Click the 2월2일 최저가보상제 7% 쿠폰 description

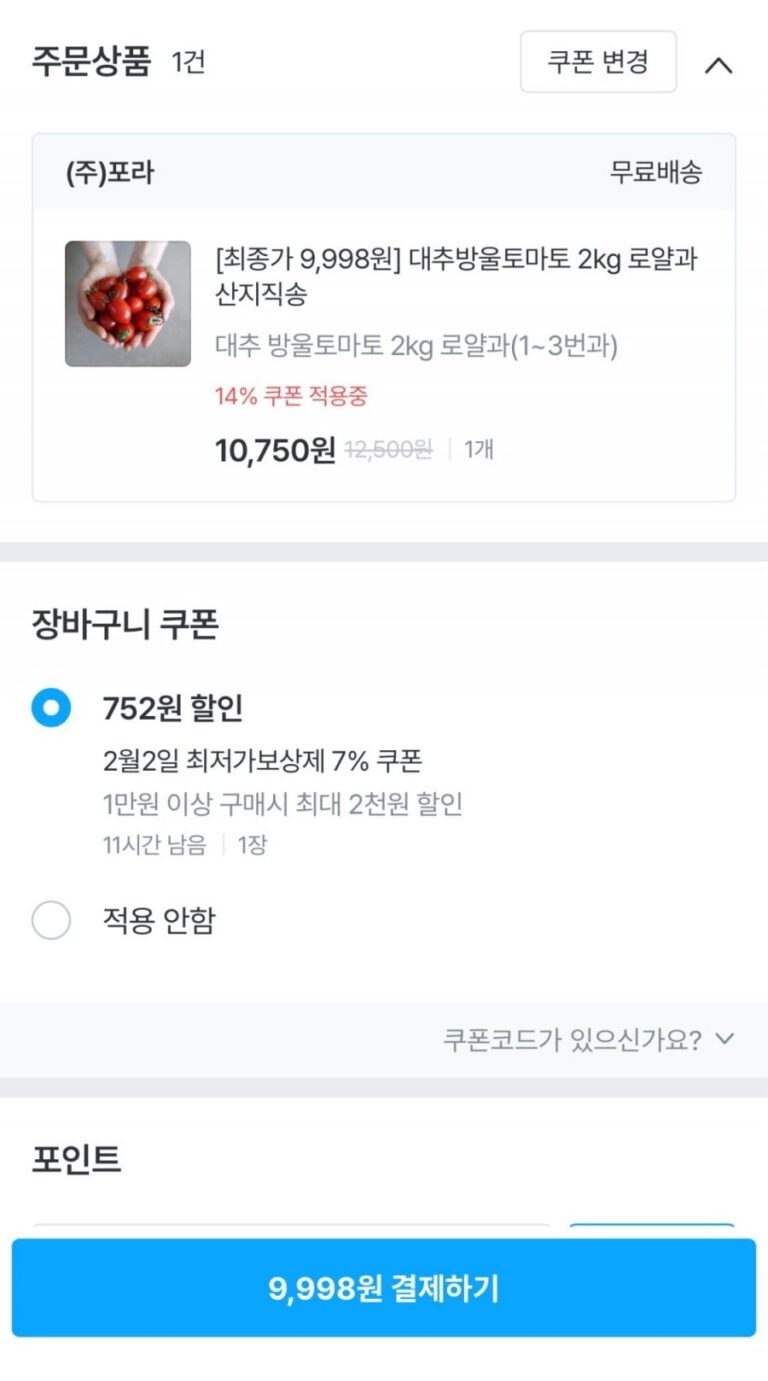tap(262, 761)
